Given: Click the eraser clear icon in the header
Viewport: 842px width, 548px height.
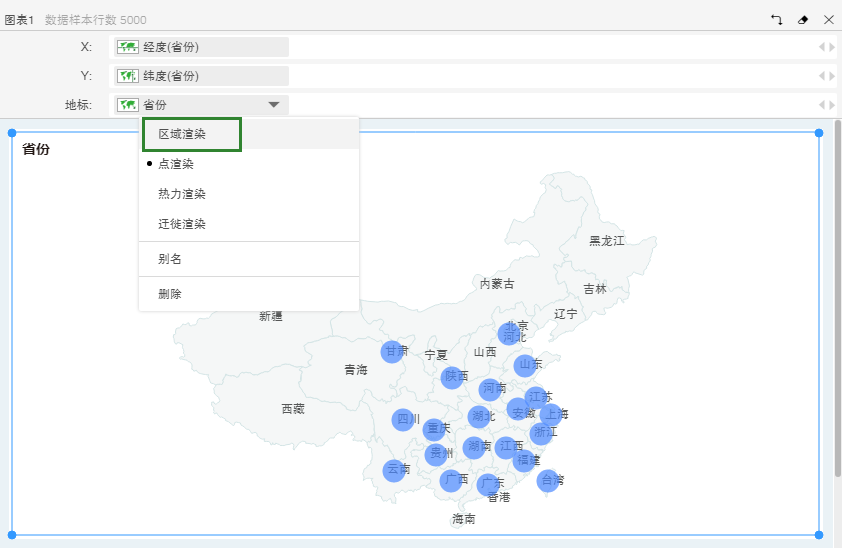Looking at the screenshot, I should tap(803, 20).
